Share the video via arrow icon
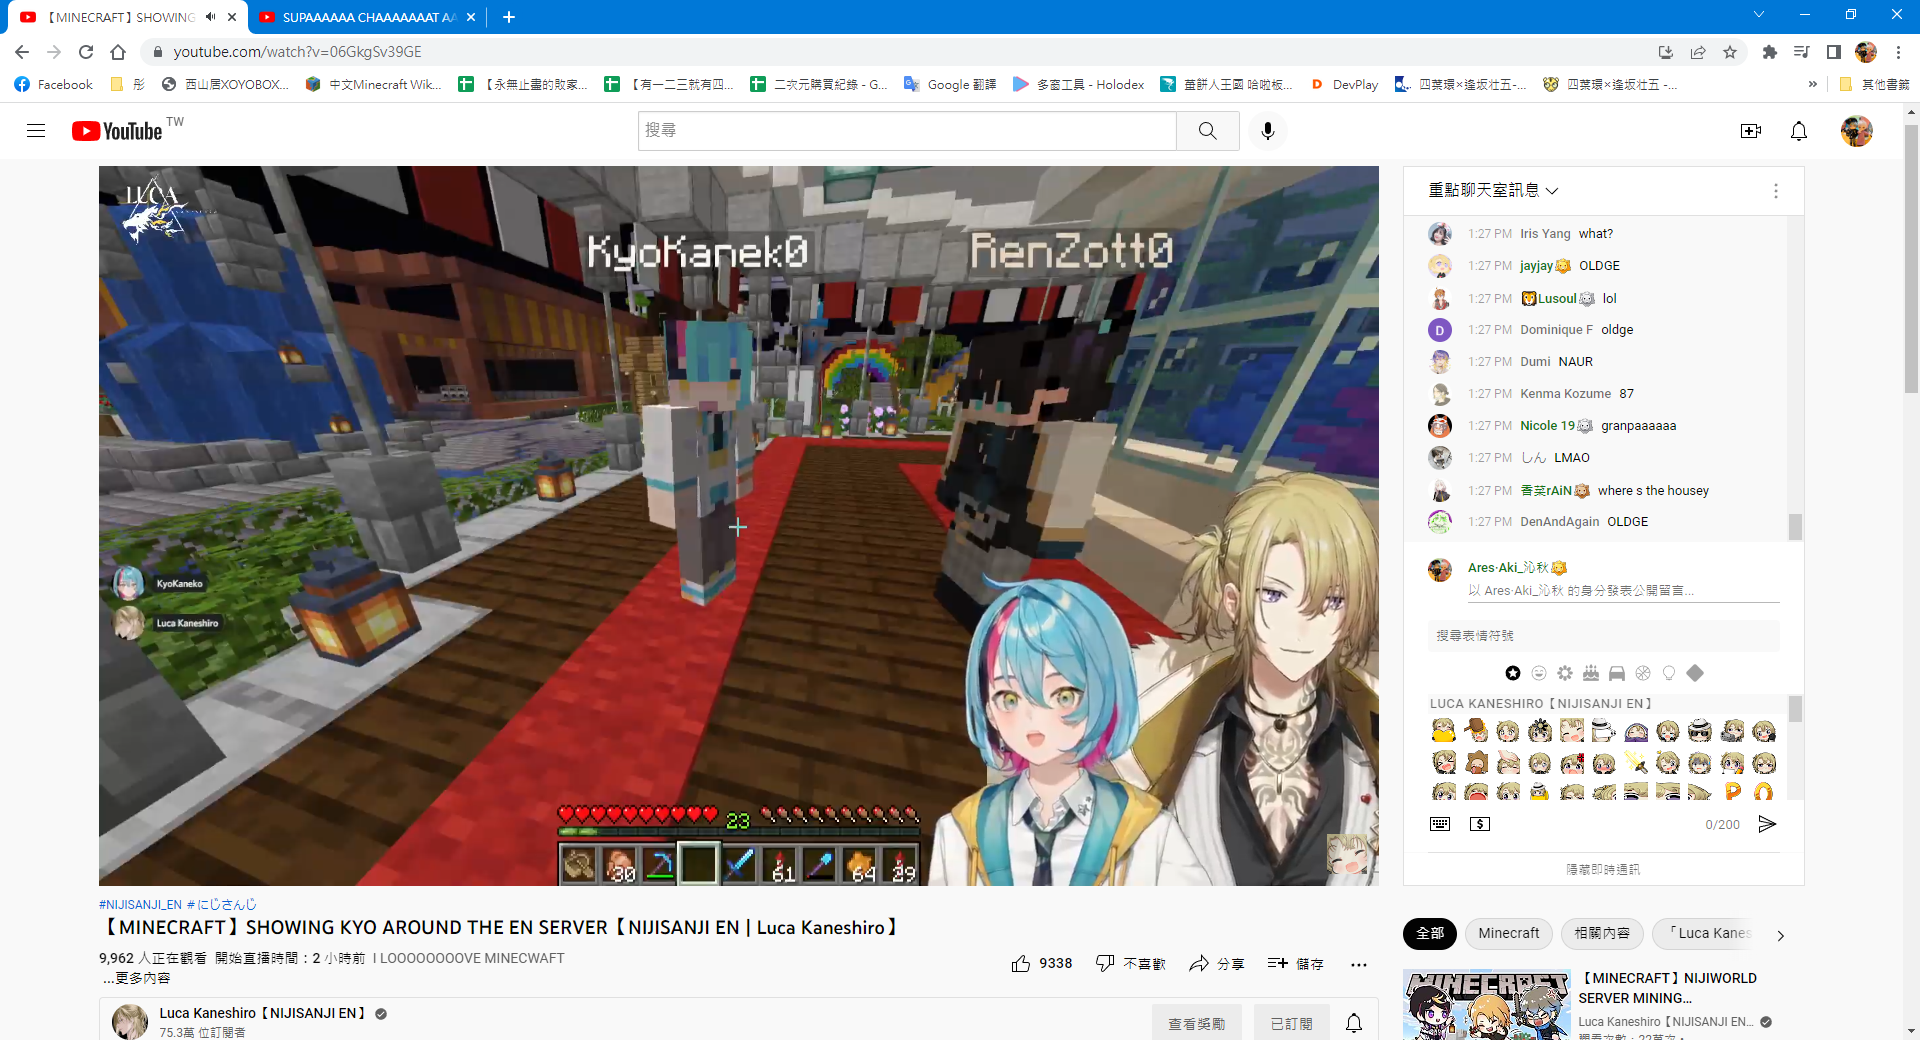 [x=1217, y=964]
